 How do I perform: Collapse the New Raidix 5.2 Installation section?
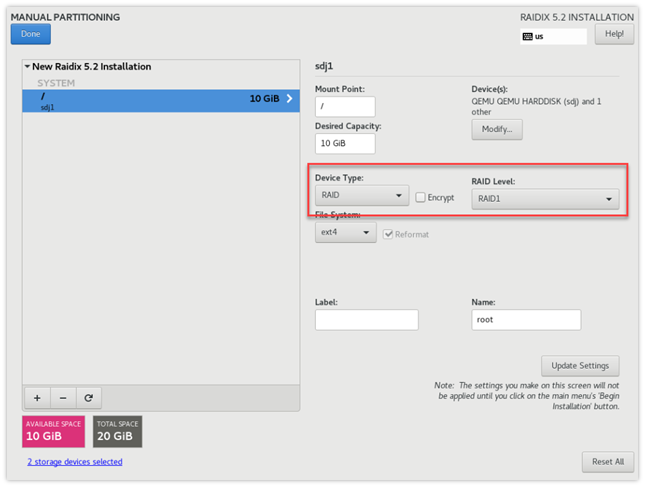(x=27, y=67)
